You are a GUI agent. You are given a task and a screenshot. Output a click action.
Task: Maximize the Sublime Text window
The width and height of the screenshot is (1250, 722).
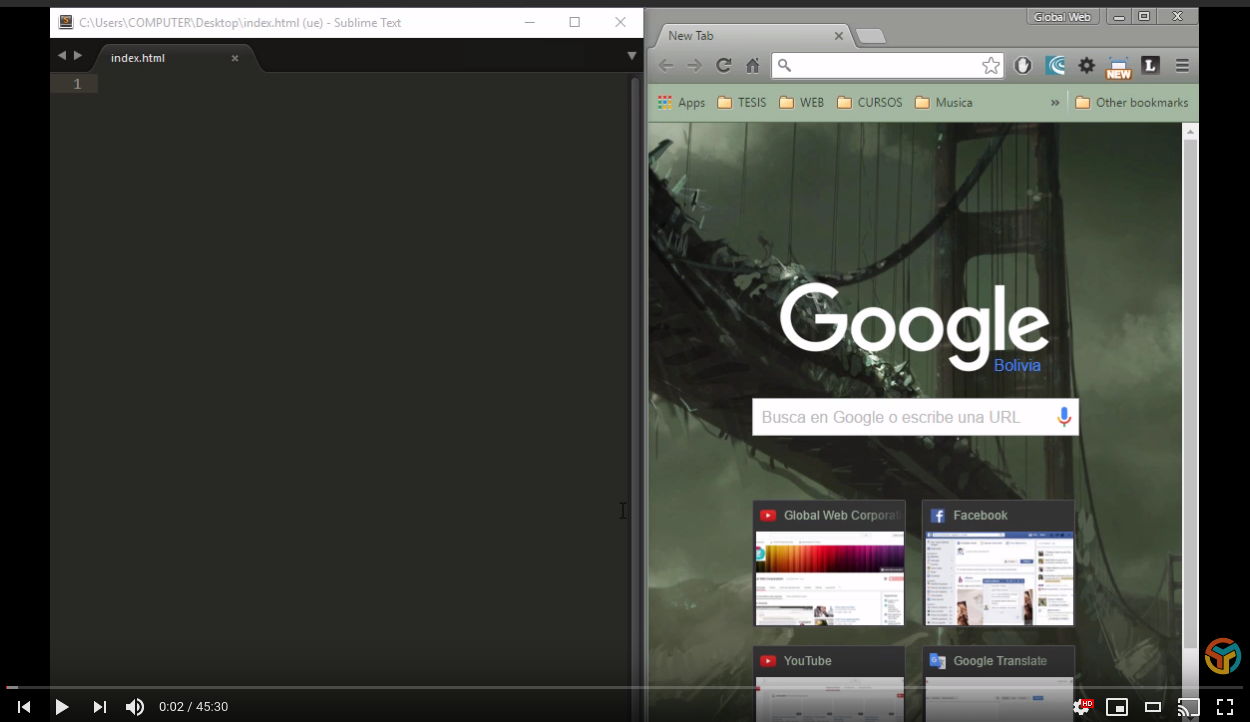click(x=574, y=22)
